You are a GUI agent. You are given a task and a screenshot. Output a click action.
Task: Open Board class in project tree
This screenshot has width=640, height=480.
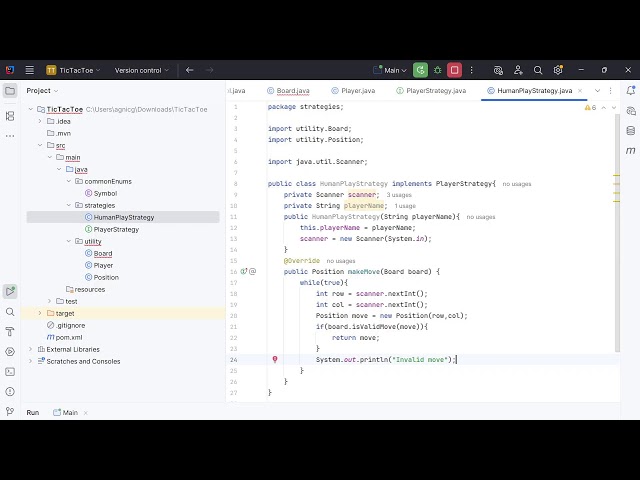coord(98,253)
